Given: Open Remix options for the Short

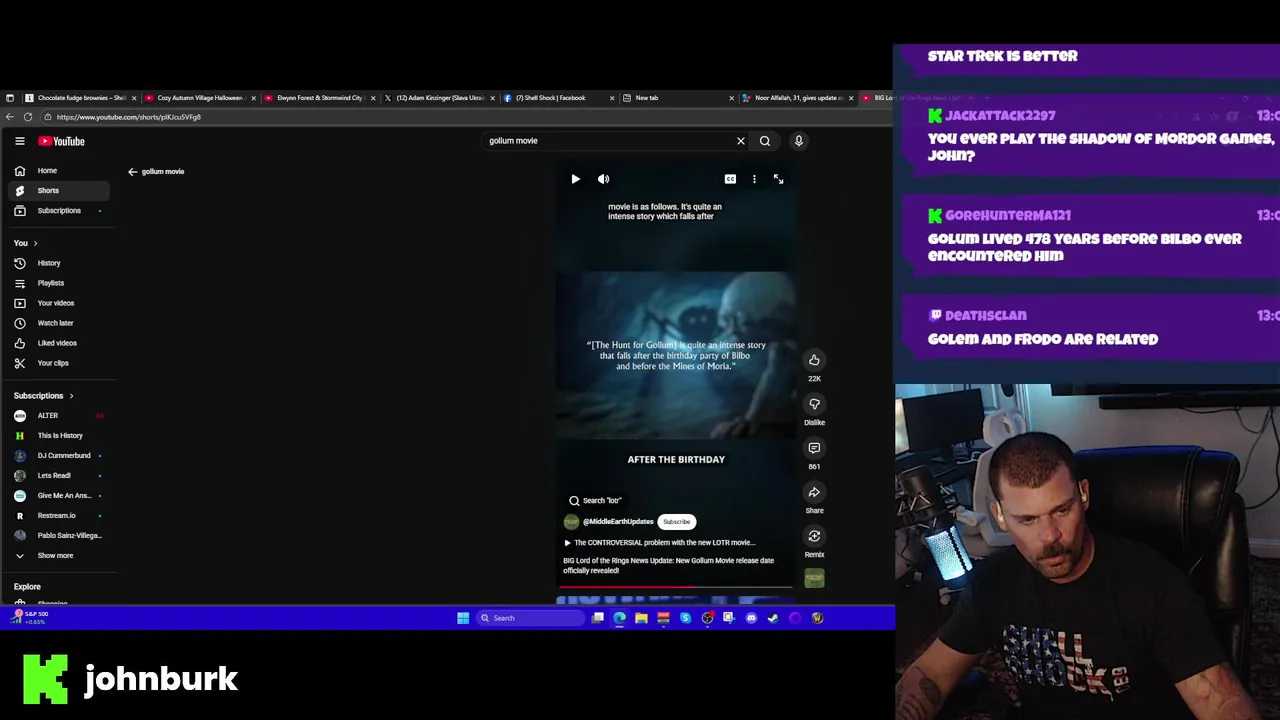Looking at the screenshot, I should coord(814,536).
